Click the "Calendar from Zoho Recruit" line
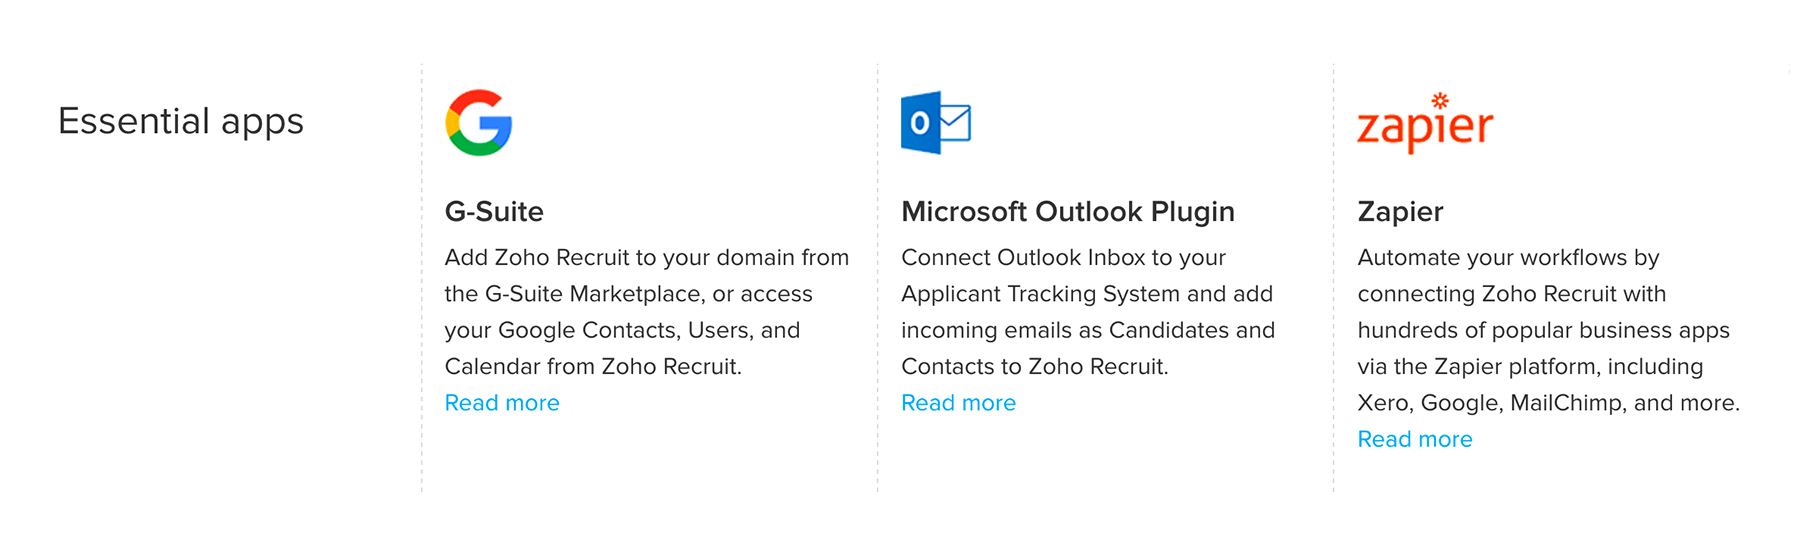Image resolution: width=1800 pixels, height=555 pixels. click(x=593, y=367)
